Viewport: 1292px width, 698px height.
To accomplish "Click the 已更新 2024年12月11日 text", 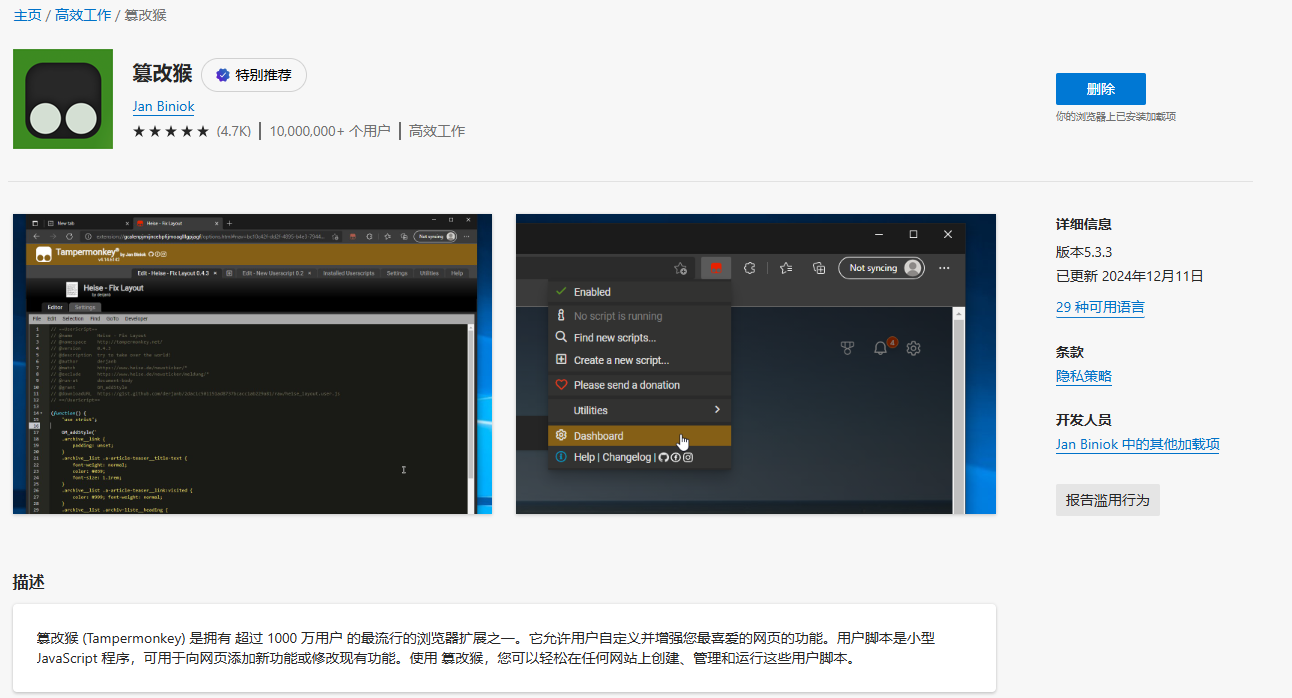I will point(1130,276).
